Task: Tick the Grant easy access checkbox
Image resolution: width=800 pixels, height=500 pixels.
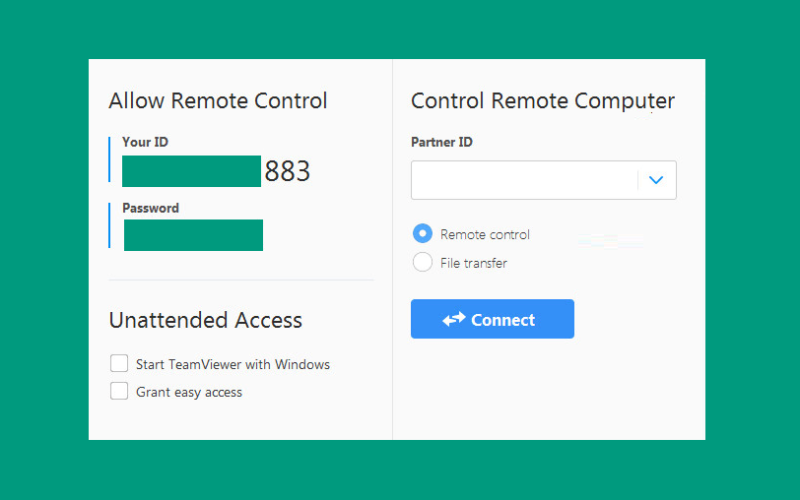Action: coord(119,391)
